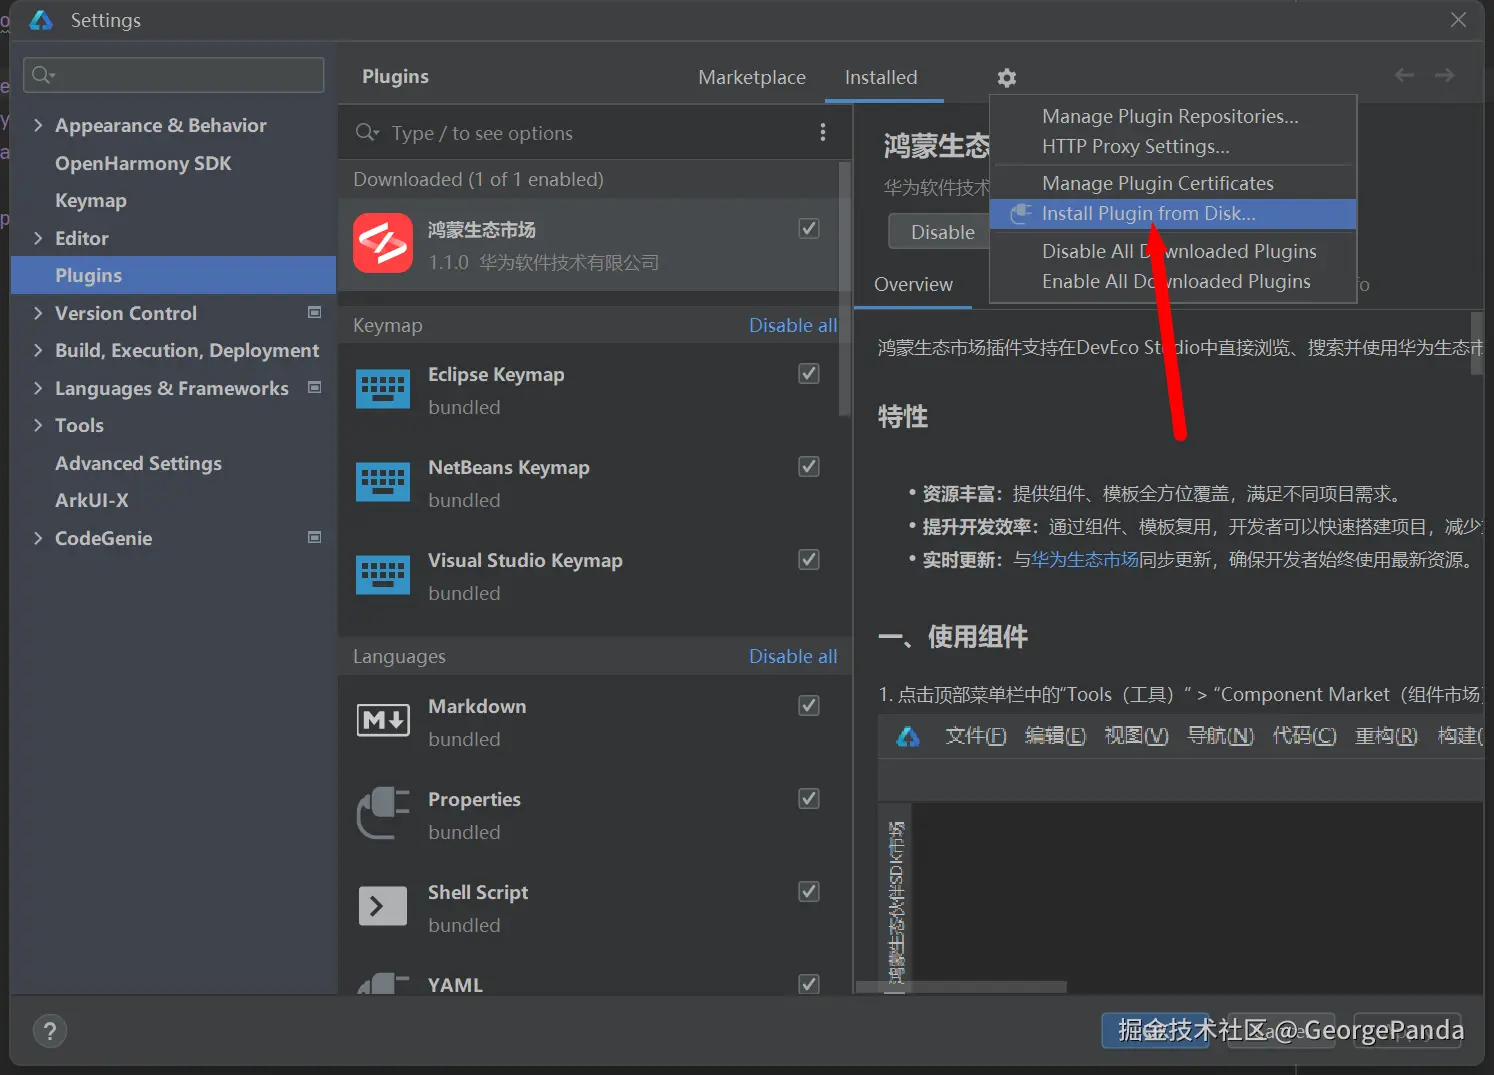
Task: Click the NetBeans Keymap keyboard icon
Action: [383, 482]
